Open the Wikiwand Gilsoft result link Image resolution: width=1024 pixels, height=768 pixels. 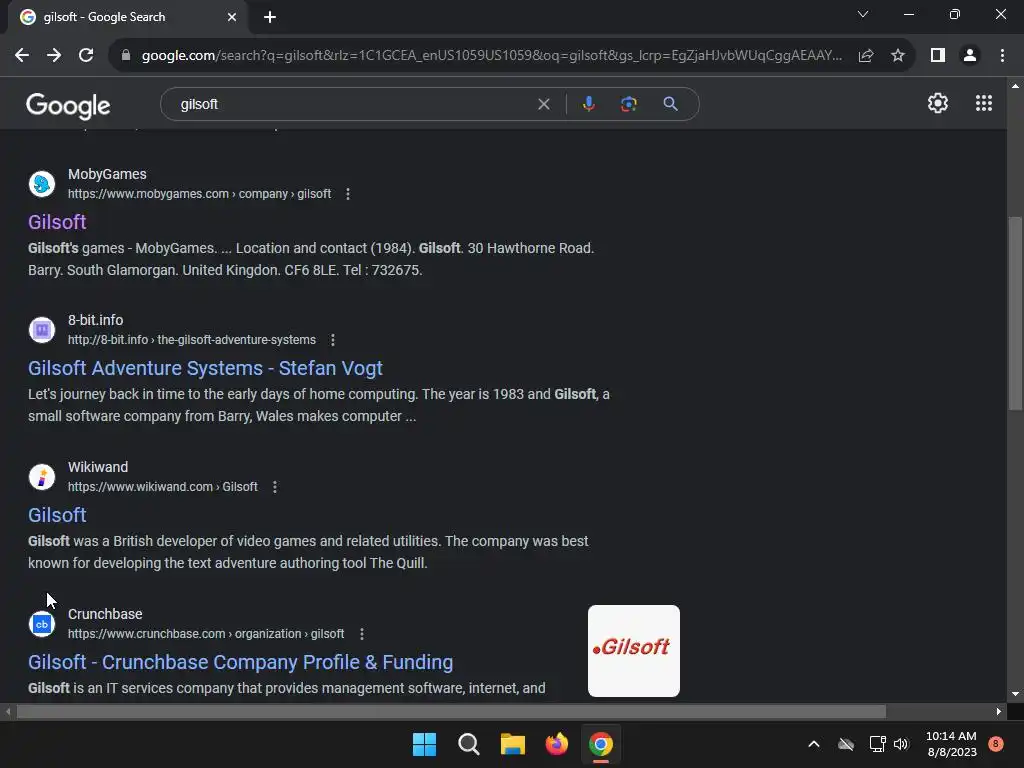pos(57,515)
